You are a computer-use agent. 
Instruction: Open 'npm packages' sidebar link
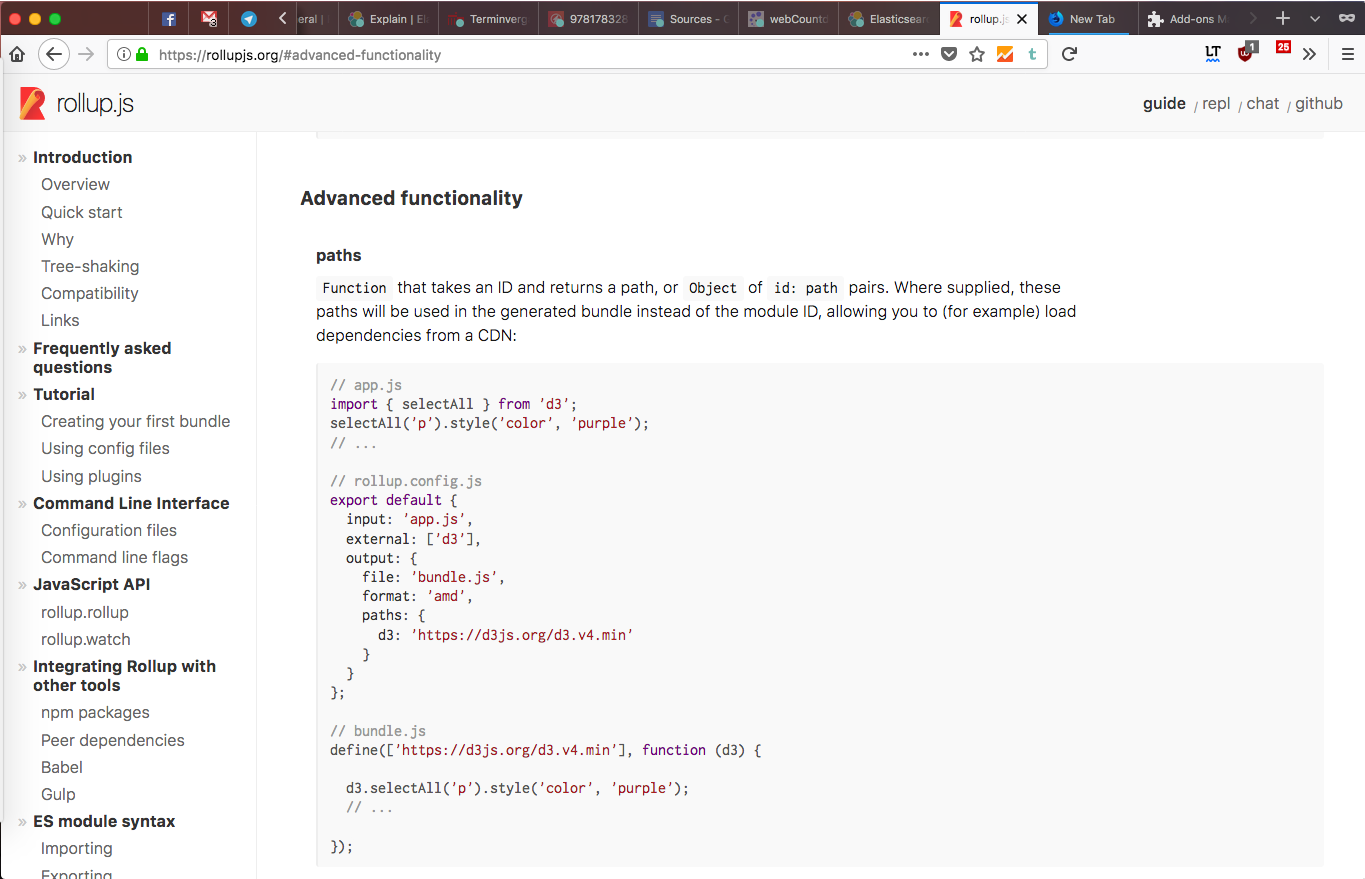click(x=95, y=712)
